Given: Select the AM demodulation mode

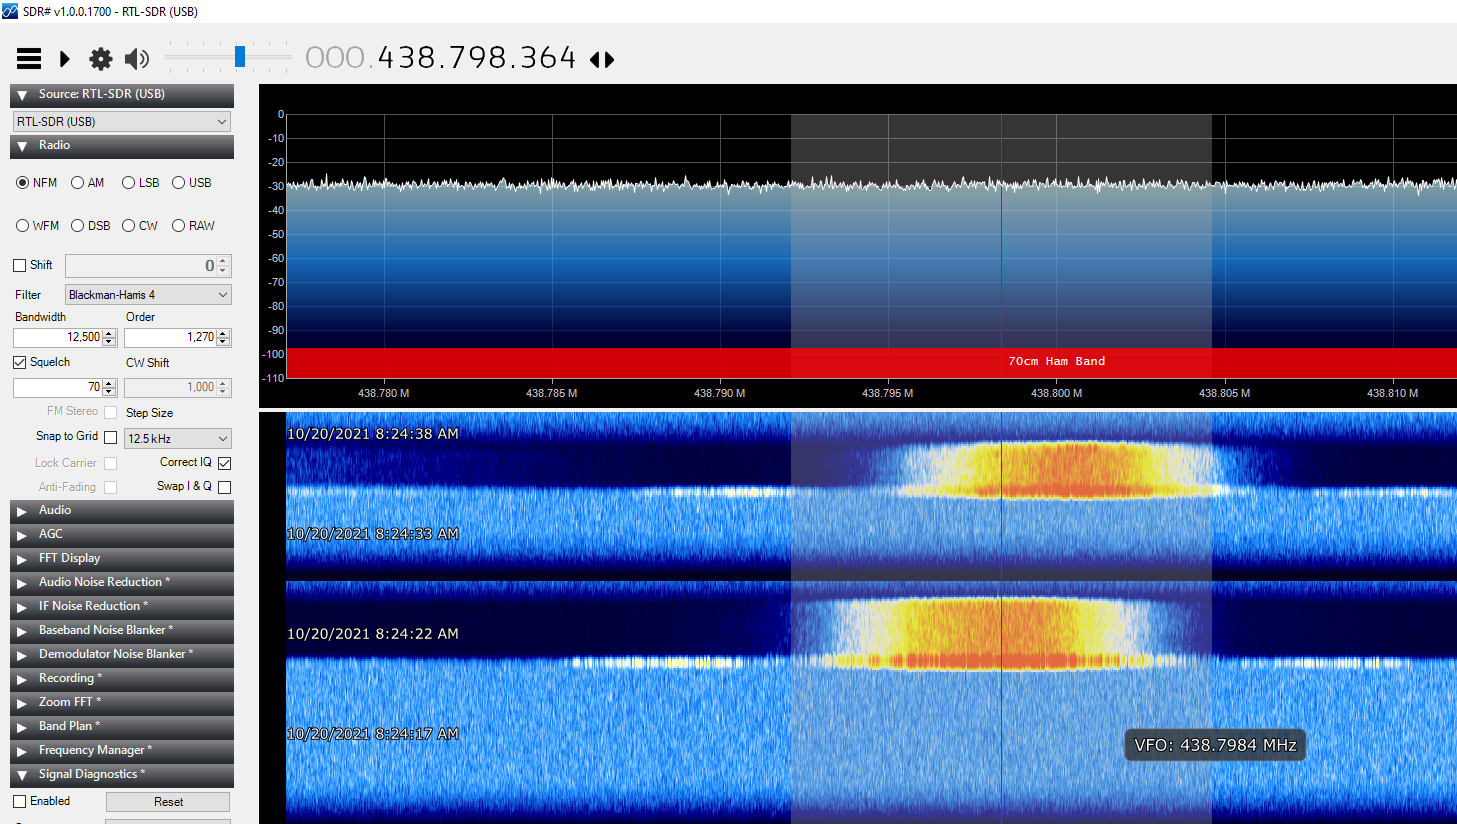Looking at the screenshot, I should [x=78, y=183].
